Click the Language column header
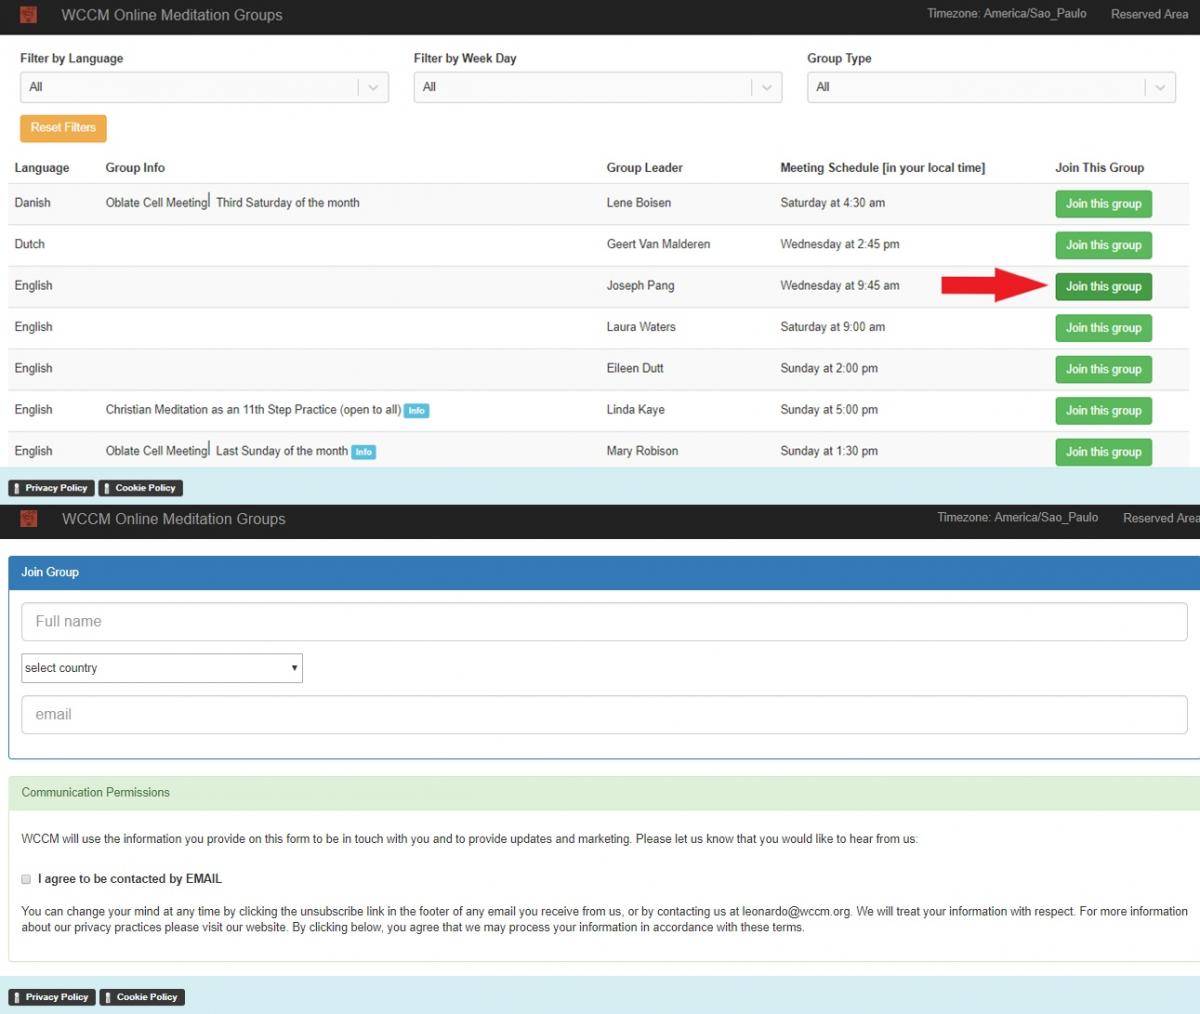The width and height of the screenshot is (1200, 1014). [x=42, y=168]
